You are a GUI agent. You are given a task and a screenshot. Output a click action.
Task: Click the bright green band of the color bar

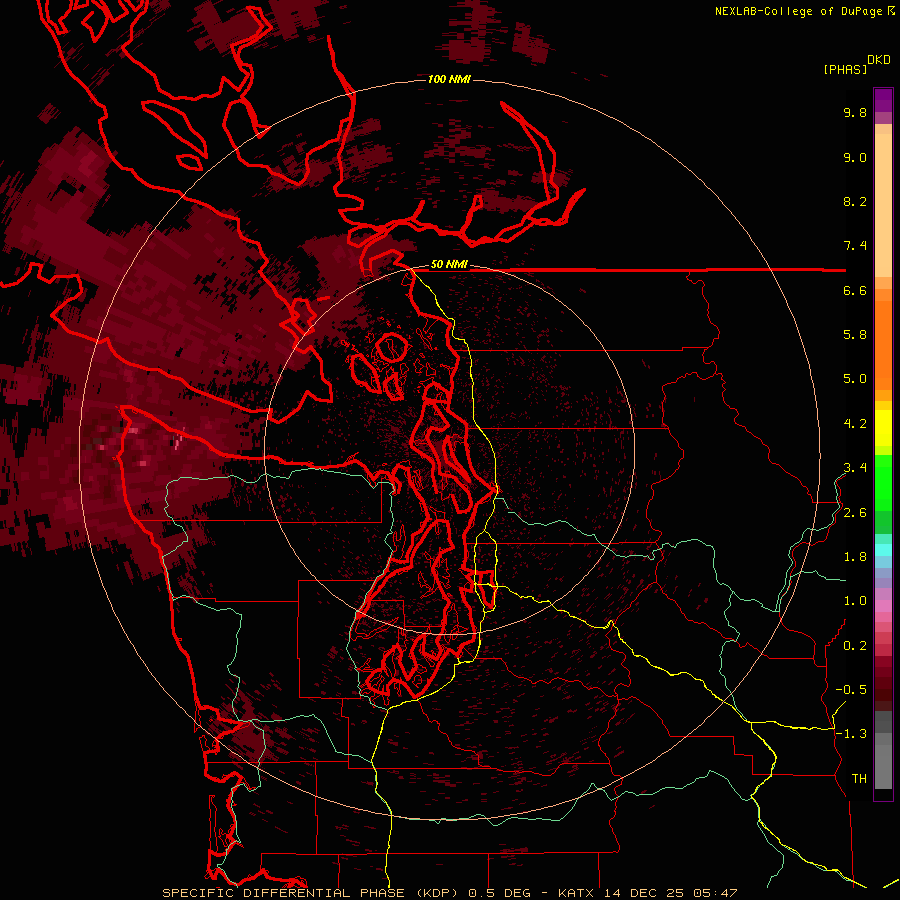tap(883, 483)
